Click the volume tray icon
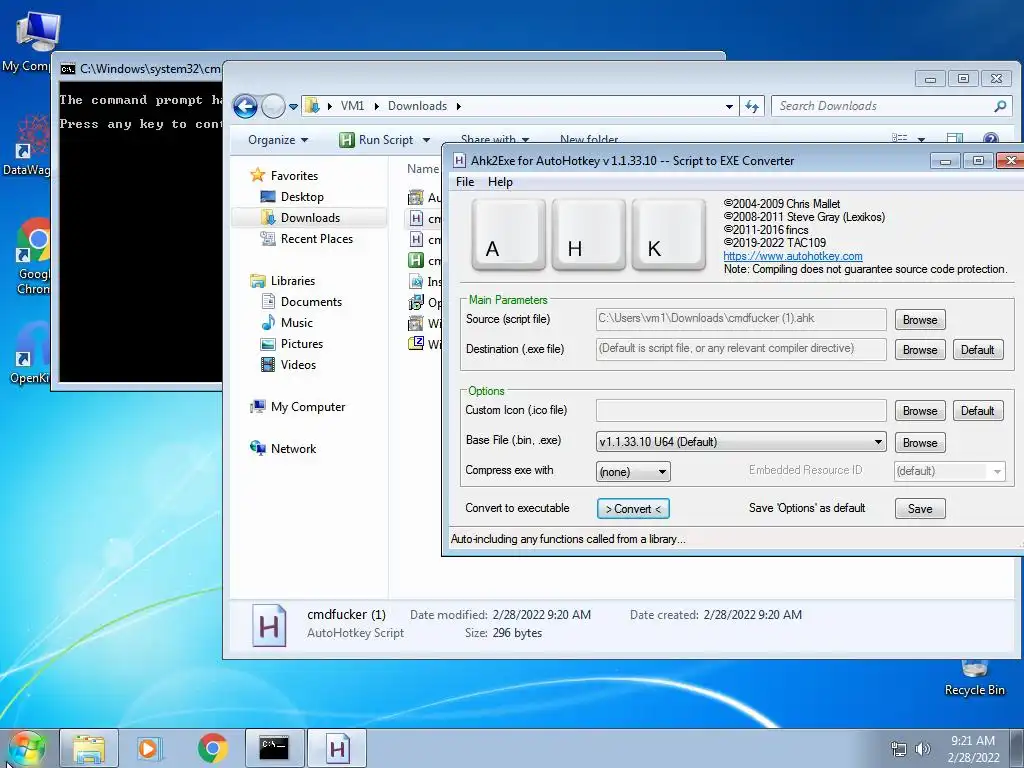1024x768 pixels. (922, 748)
